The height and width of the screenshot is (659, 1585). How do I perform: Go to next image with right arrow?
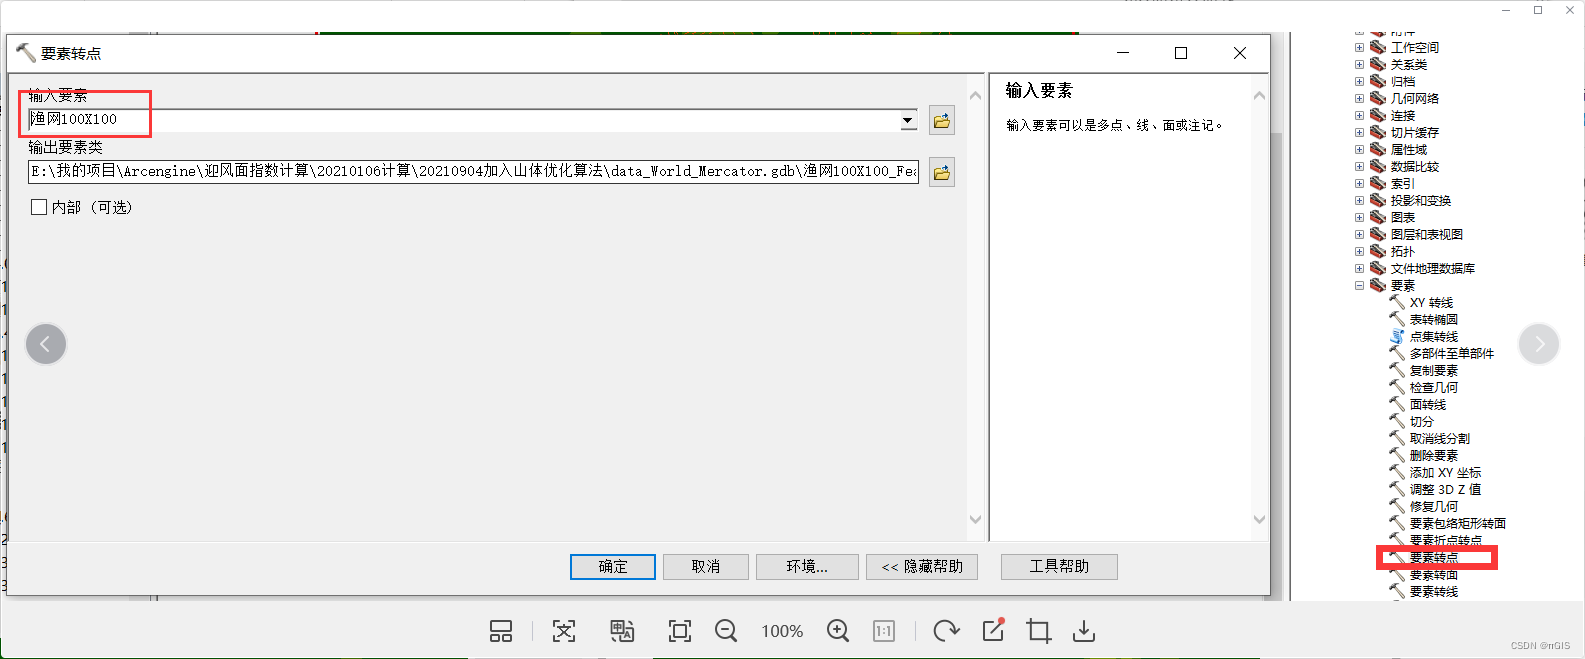coord(1539,344)
